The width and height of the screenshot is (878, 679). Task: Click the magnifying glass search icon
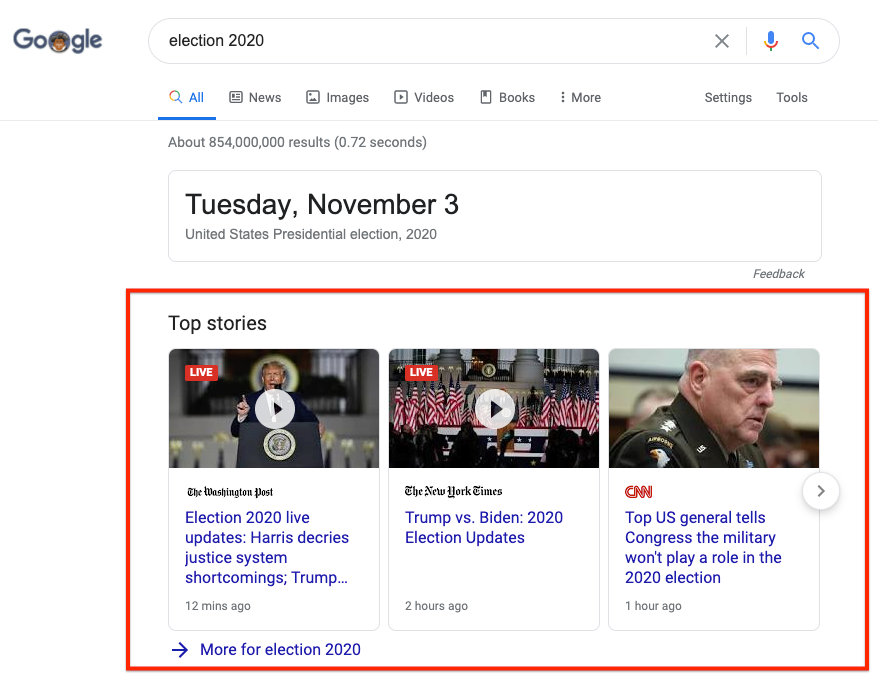click(x=810, y=41)
